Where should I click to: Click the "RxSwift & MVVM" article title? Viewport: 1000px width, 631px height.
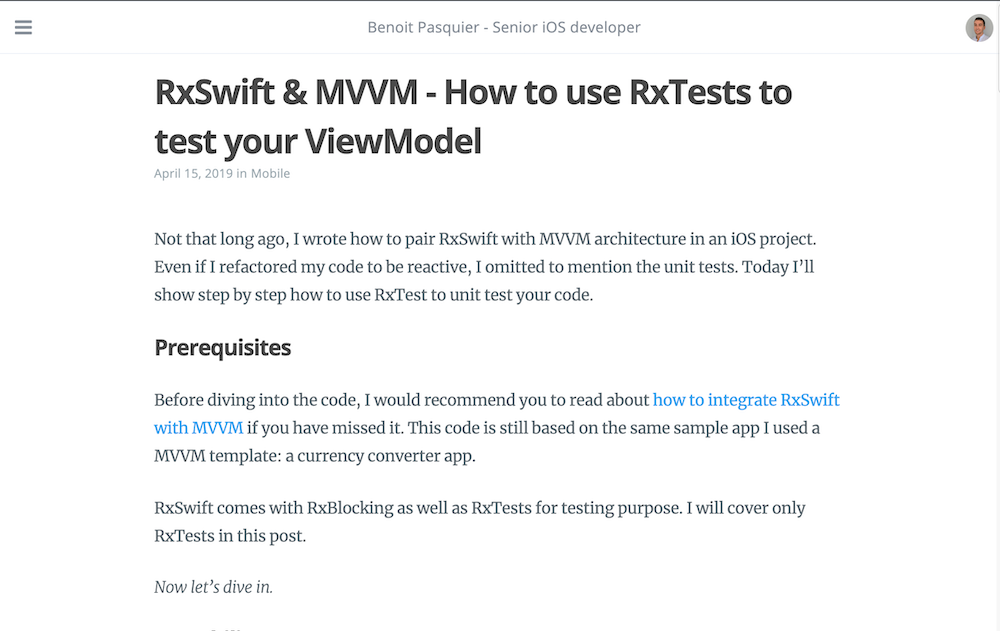coord(472,93)
